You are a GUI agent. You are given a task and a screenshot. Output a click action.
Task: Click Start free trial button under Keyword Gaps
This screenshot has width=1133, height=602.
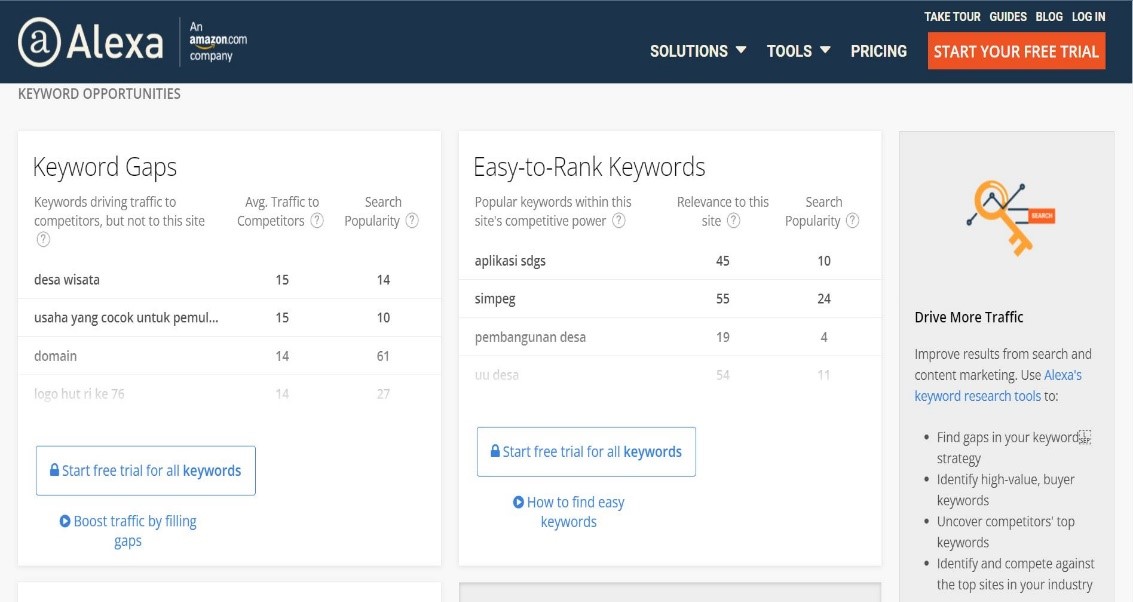(146, 470)
